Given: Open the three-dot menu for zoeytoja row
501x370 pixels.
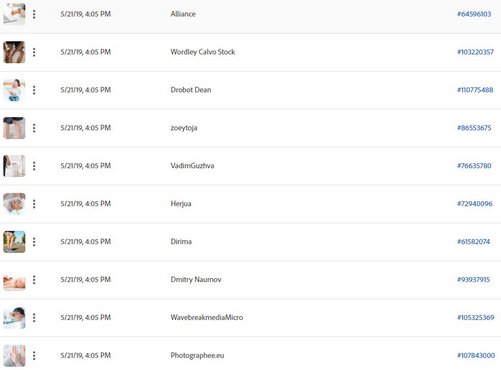Looking at the screenshot, I should [34, 128].
